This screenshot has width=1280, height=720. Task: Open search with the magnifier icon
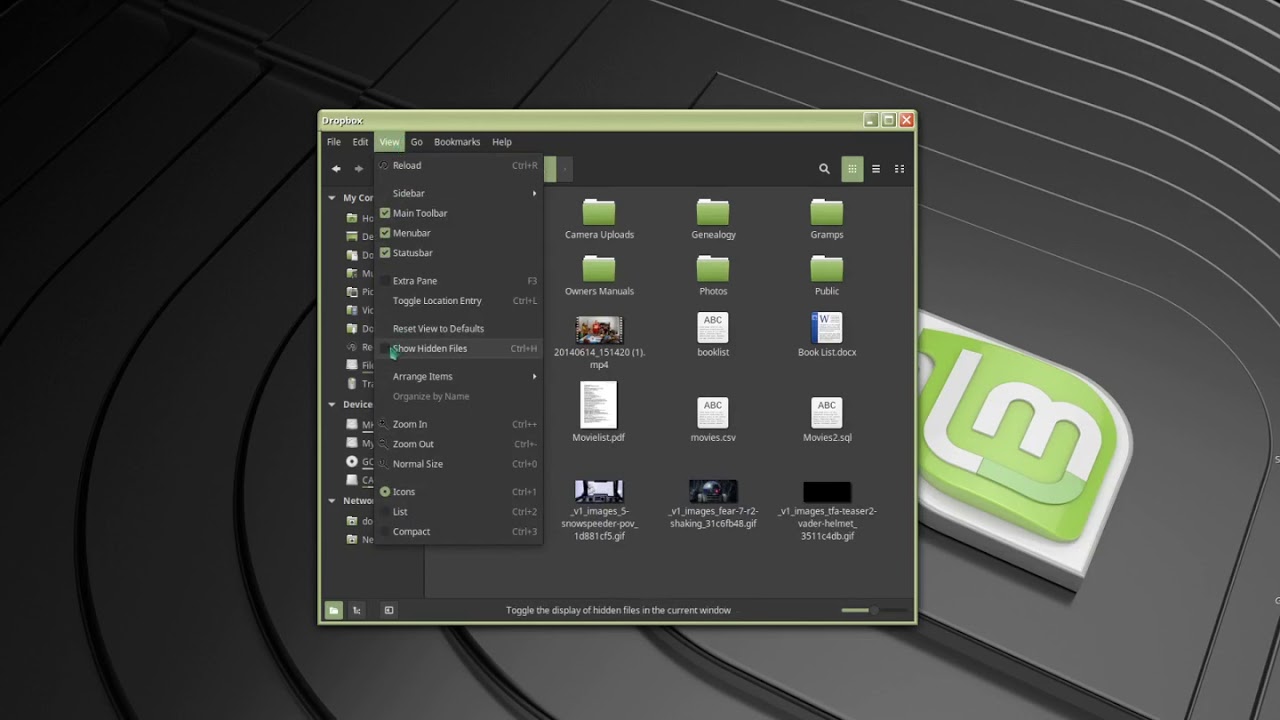[x=824, y=169]
